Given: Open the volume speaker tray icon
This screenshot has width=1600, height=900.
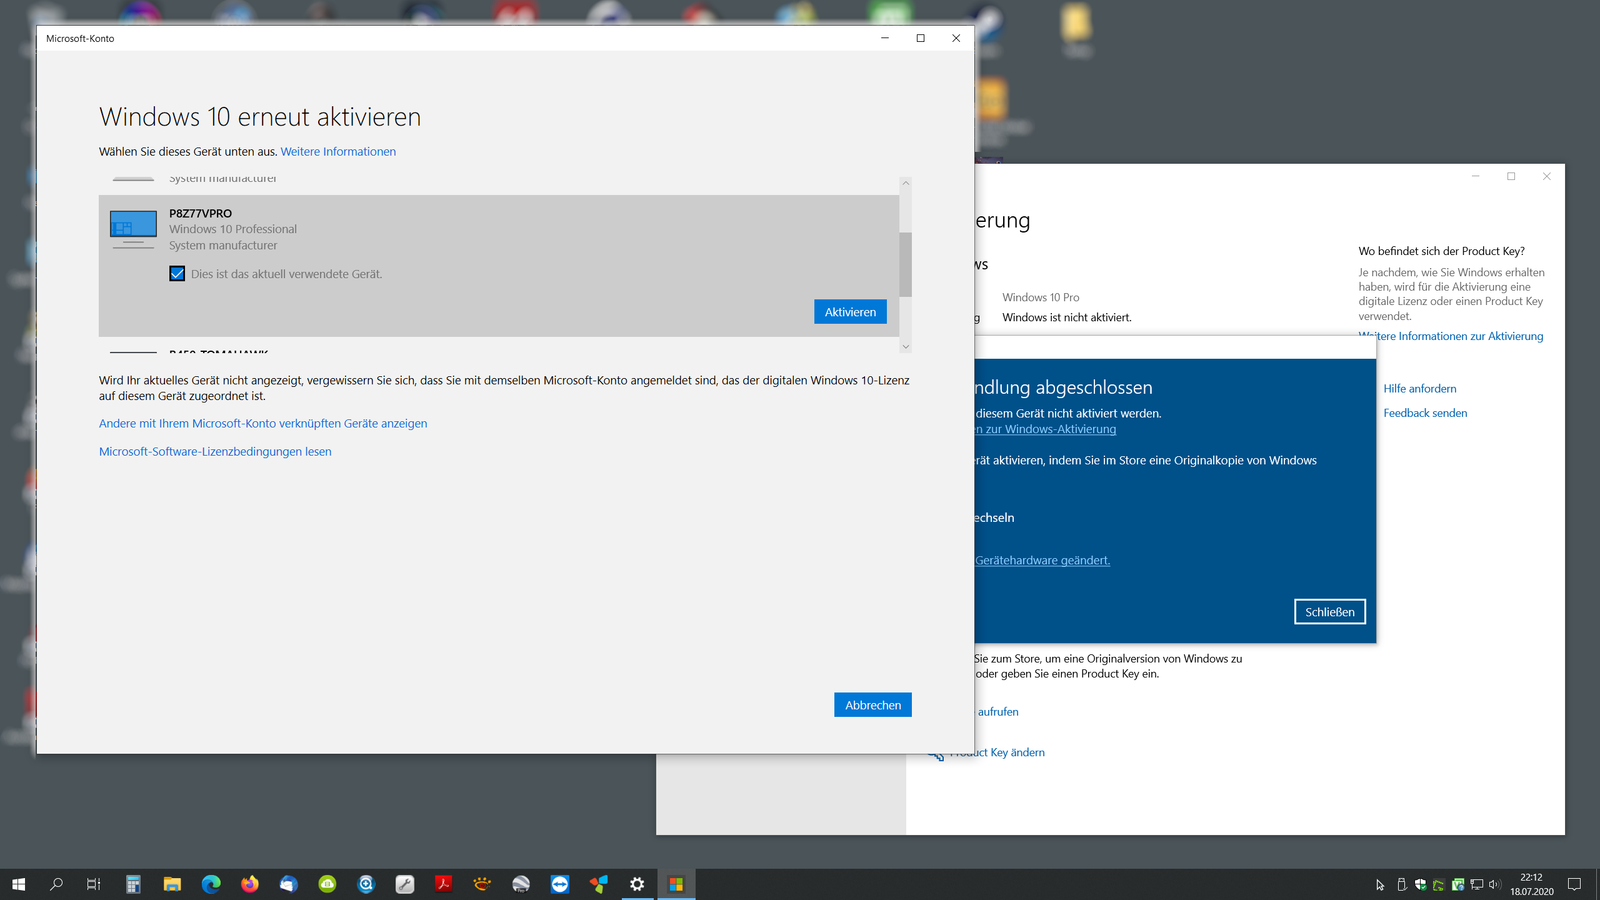Looking at the screenshot, I should pos(1495,885).
